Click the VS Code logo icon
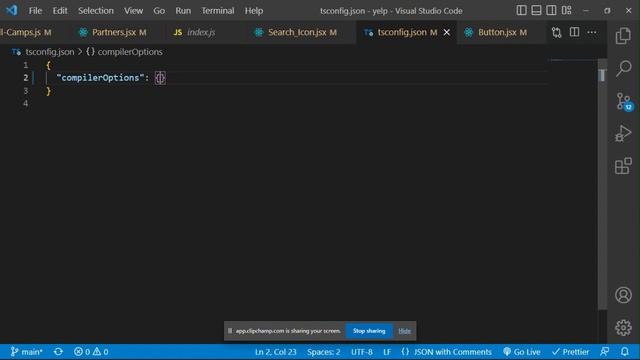Viewport: 640px width, 360px height. click(11, 10)
